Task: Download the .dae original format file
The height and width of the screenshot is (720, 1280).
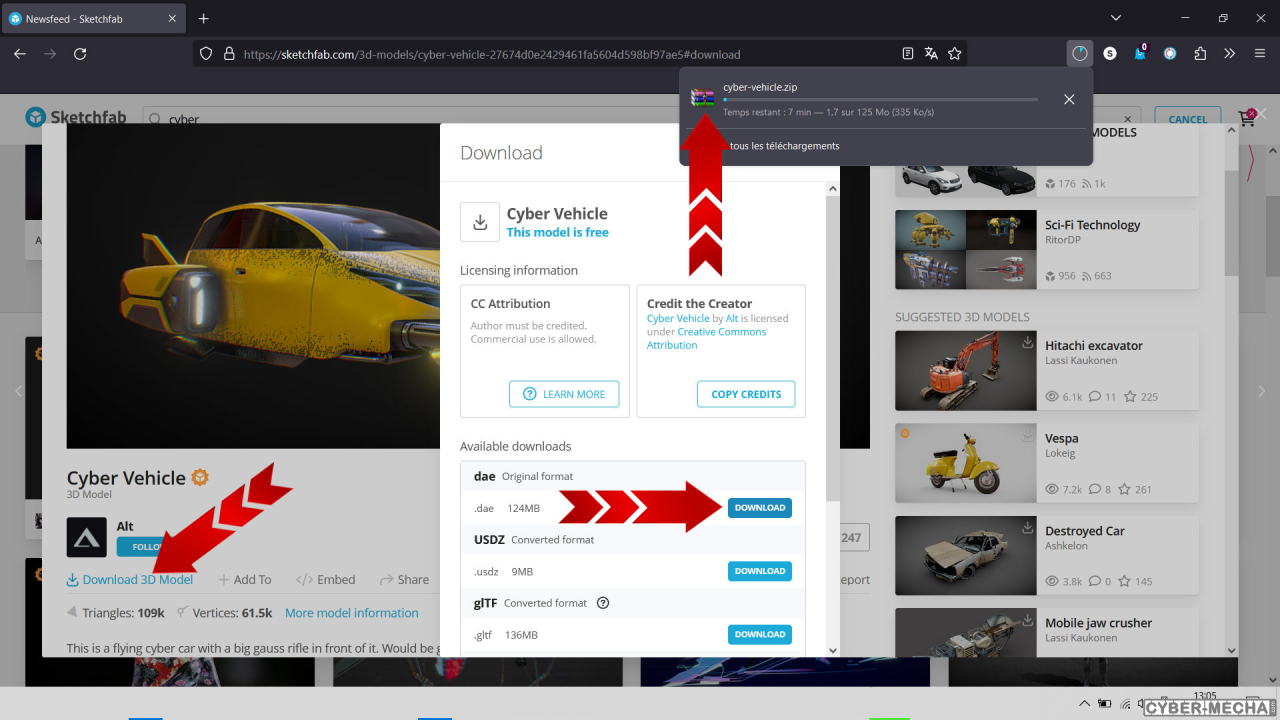Action: (760, 508)
